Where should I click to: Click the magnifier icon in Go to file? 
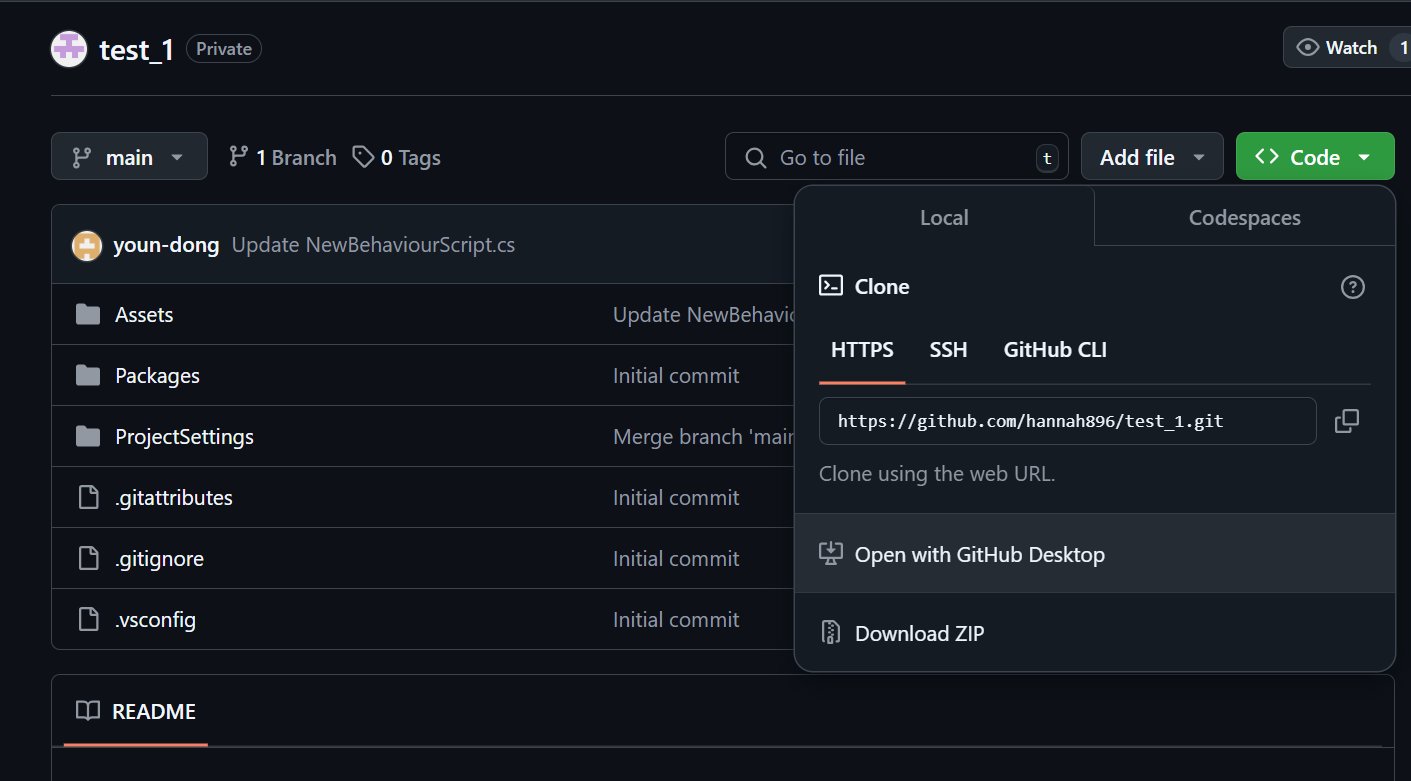pos(756,158)
